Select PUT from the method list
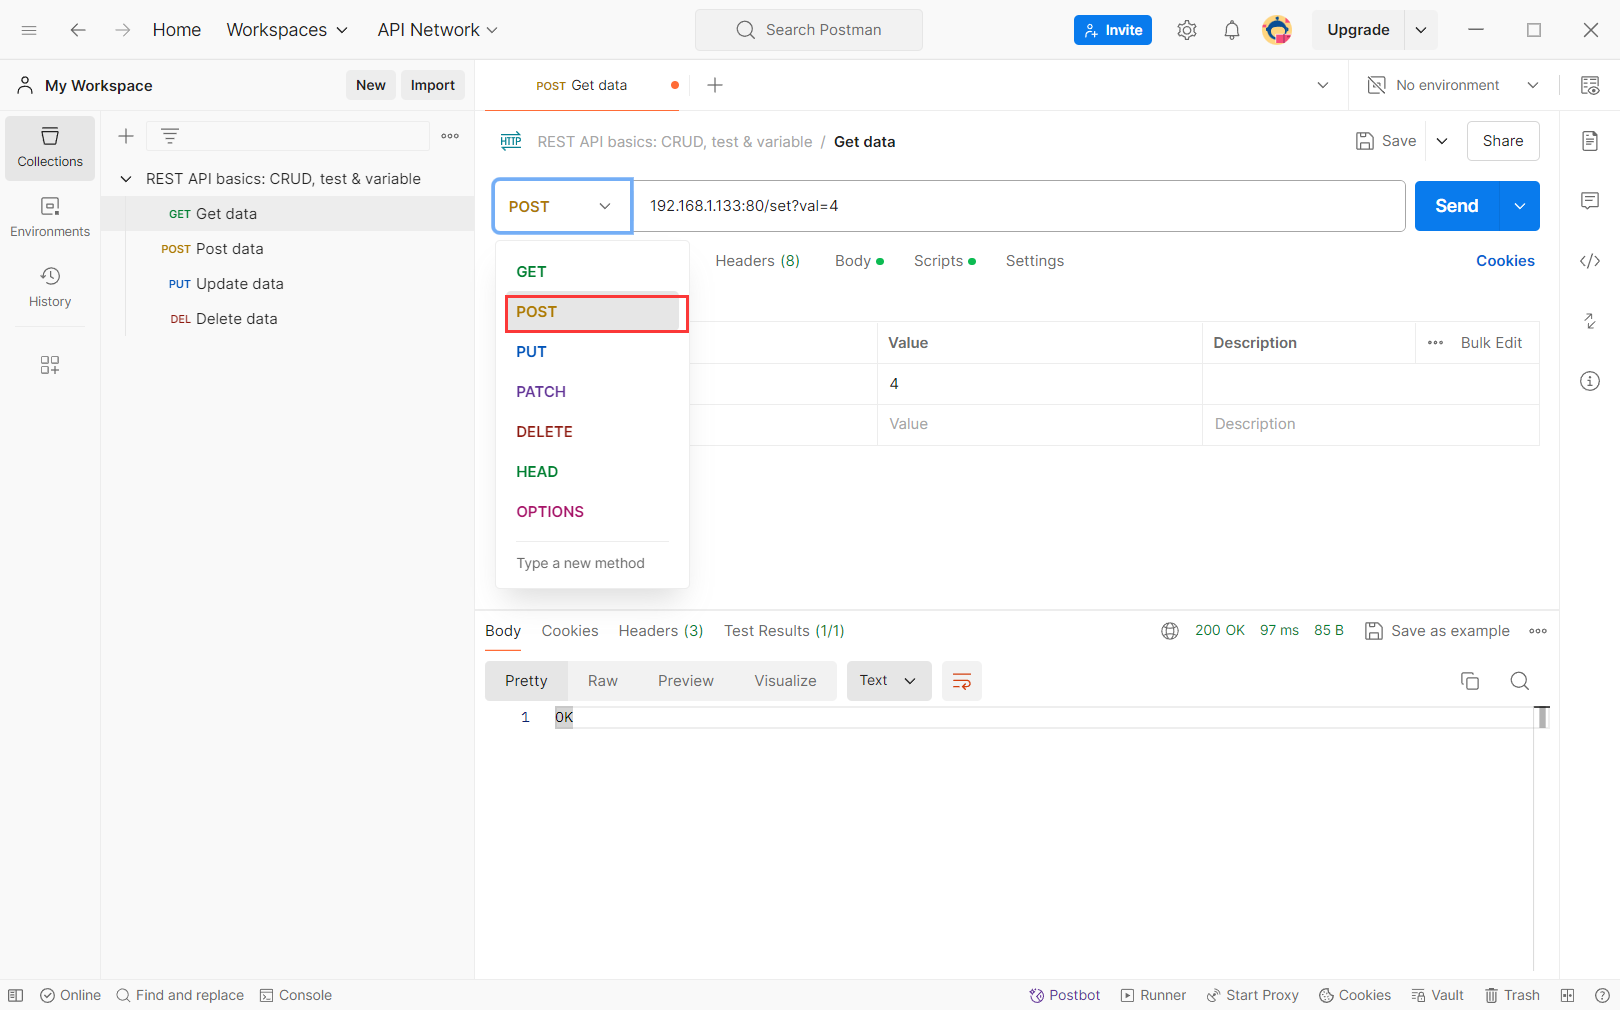 point(531,352)
